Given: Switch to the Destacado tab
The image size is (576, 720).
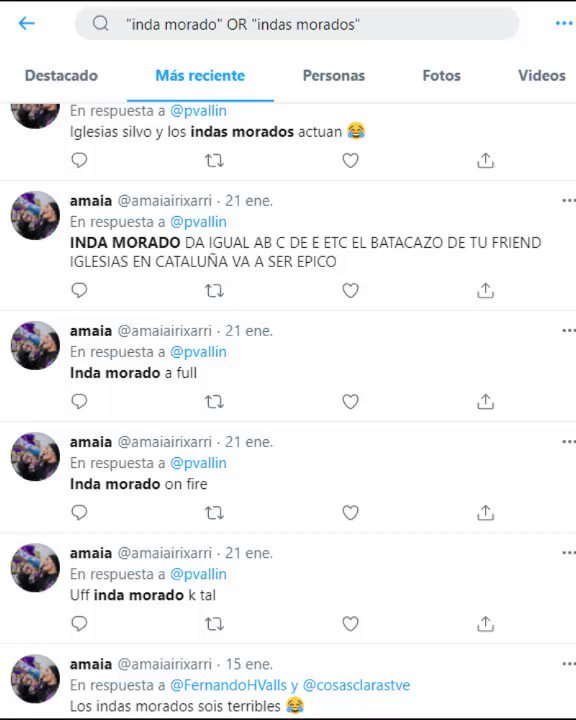Looking at the screenshot, I should click(x=61, y=75).
